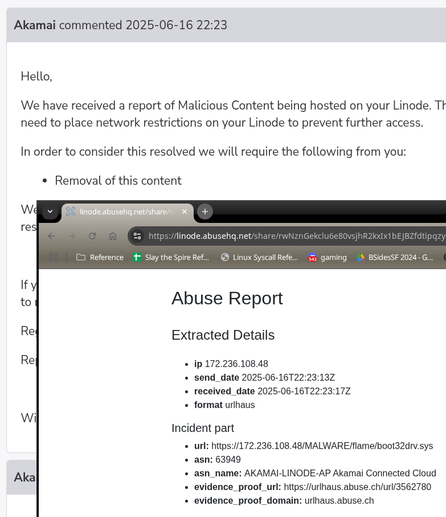The width and height of the screenshot is (446, 517).
Task: Click the ip 172.236.108.48 entry
Action: [231, 364]
